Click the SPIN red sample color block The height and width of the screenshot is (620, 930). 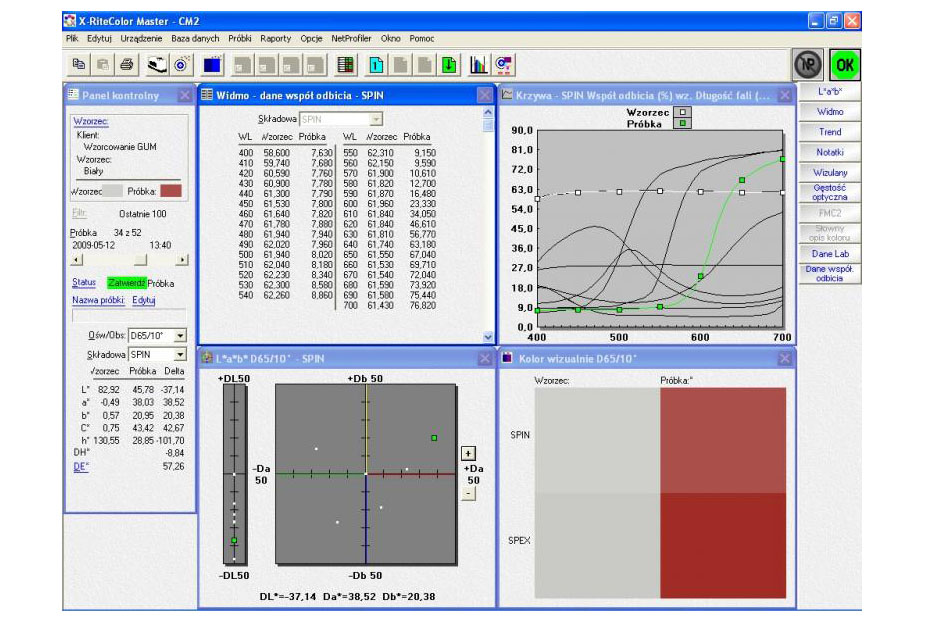click(723, 440)
